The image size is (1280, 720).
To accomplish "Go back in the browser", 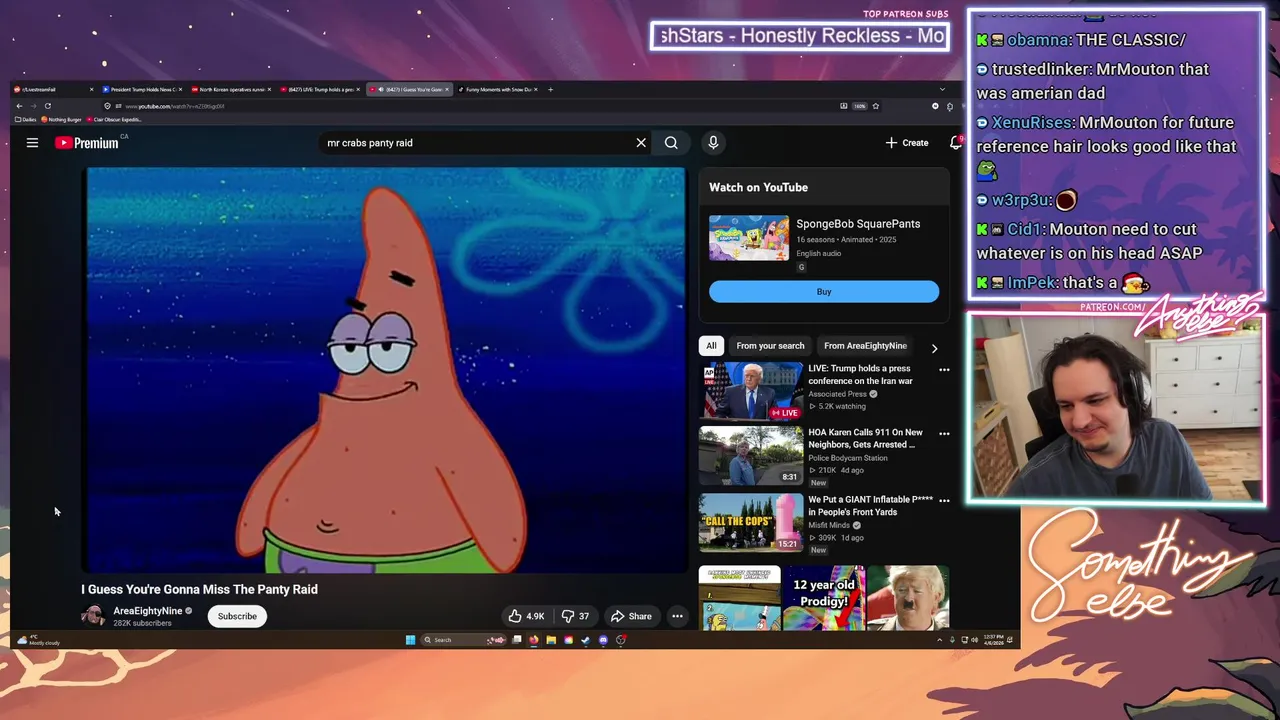I will [19, 106].
